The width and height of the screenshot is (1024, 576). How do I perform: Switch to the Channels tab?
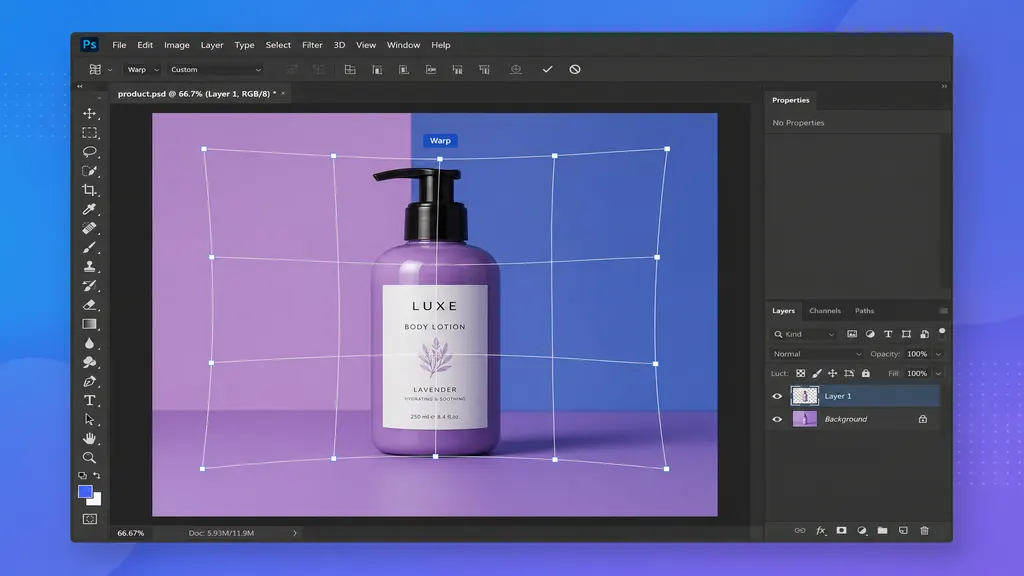825,311
